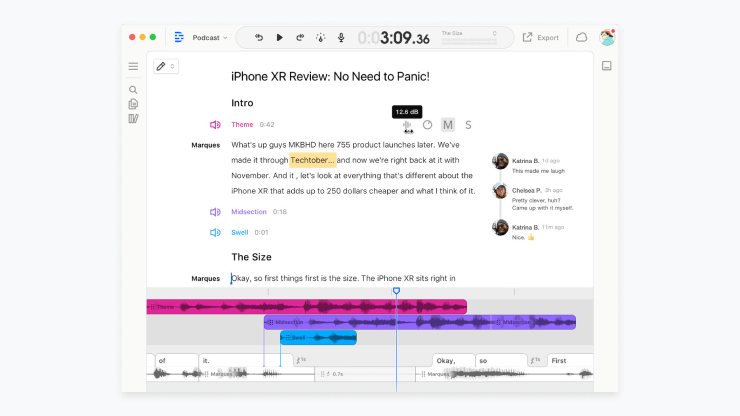This screenshot has width=740, height=416.
Task: Click the Marques speaker label above Intro text
Action: [206, 145]
